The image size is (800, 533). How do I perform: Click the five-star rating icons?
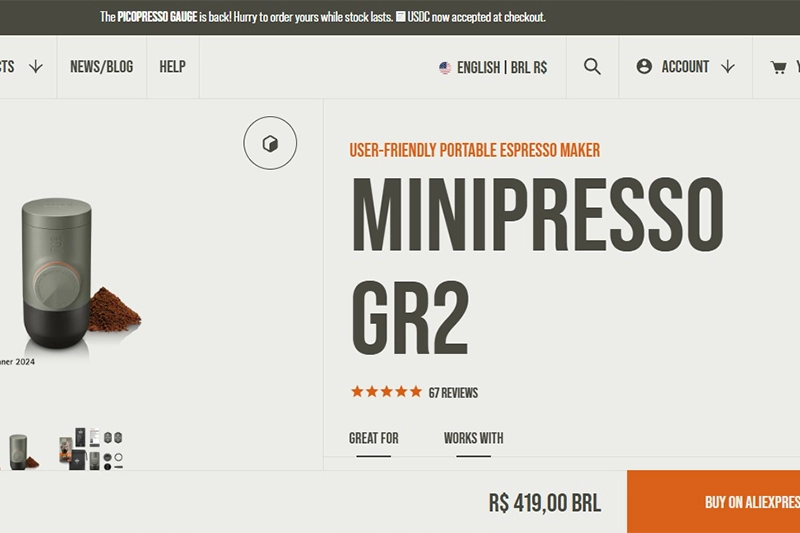[x=386, y=392]
